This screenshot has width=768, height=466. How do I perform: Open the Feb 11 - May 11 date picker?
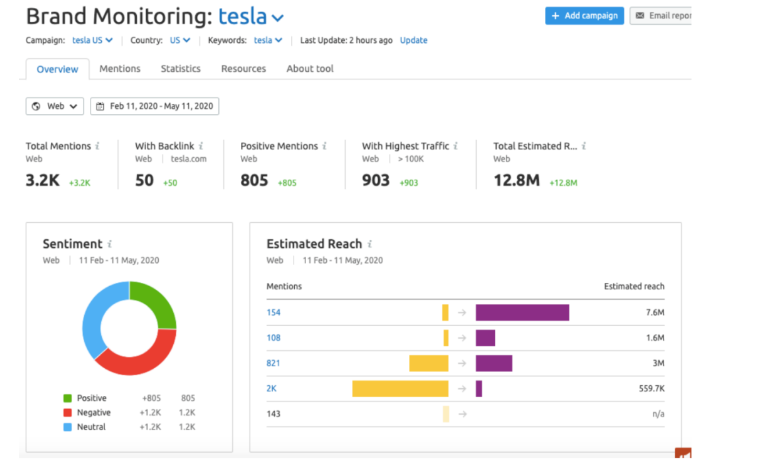pyautogui.click(x=155, y=106)
